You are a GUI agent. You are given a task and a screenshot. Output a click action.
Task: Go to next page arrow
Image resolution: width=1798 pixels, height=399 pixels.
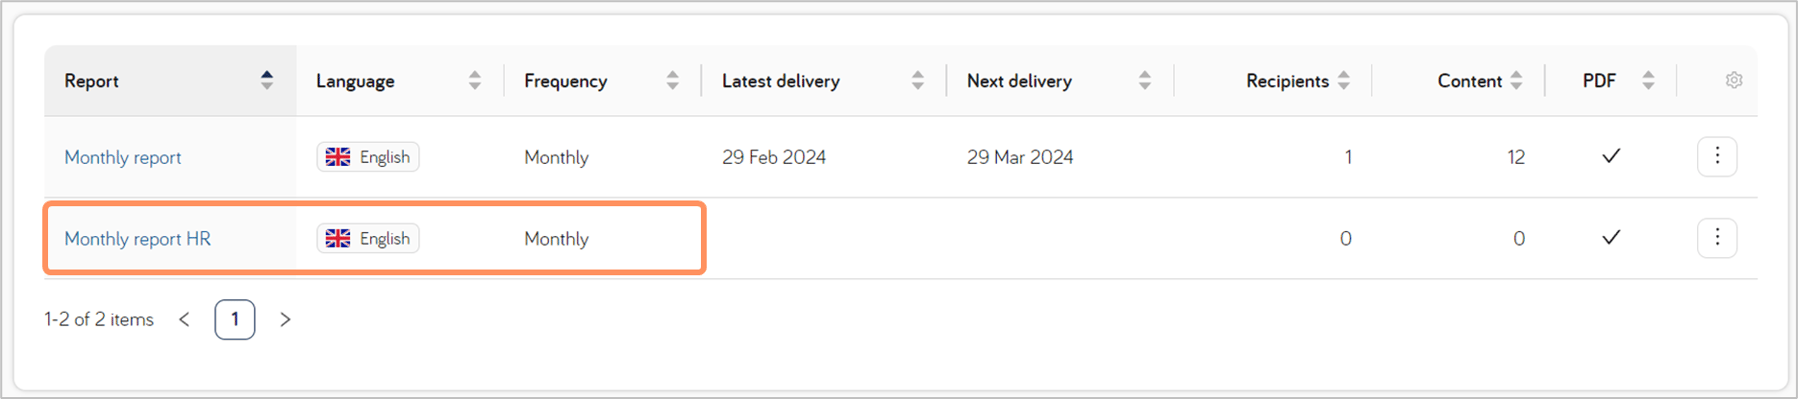click(285, 320)
